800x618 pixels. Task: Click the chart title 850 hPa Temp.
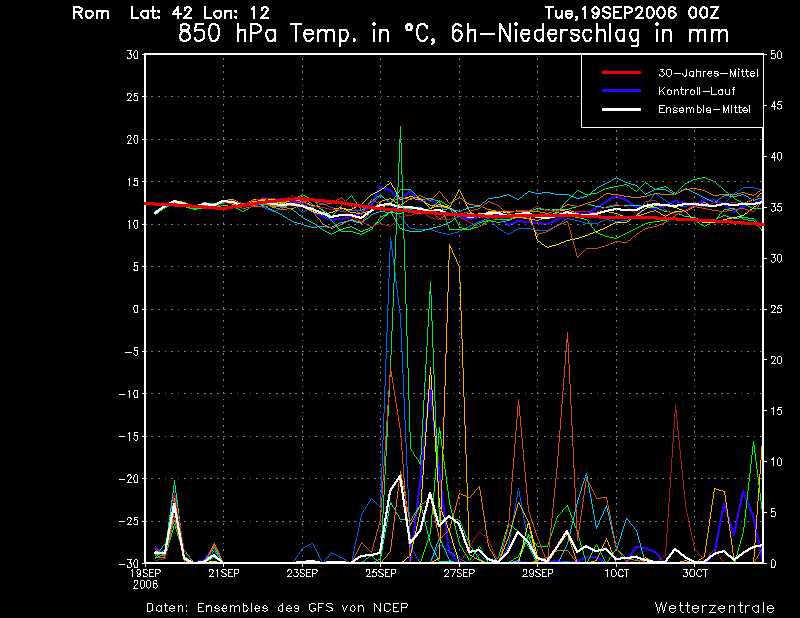(453, 34)
